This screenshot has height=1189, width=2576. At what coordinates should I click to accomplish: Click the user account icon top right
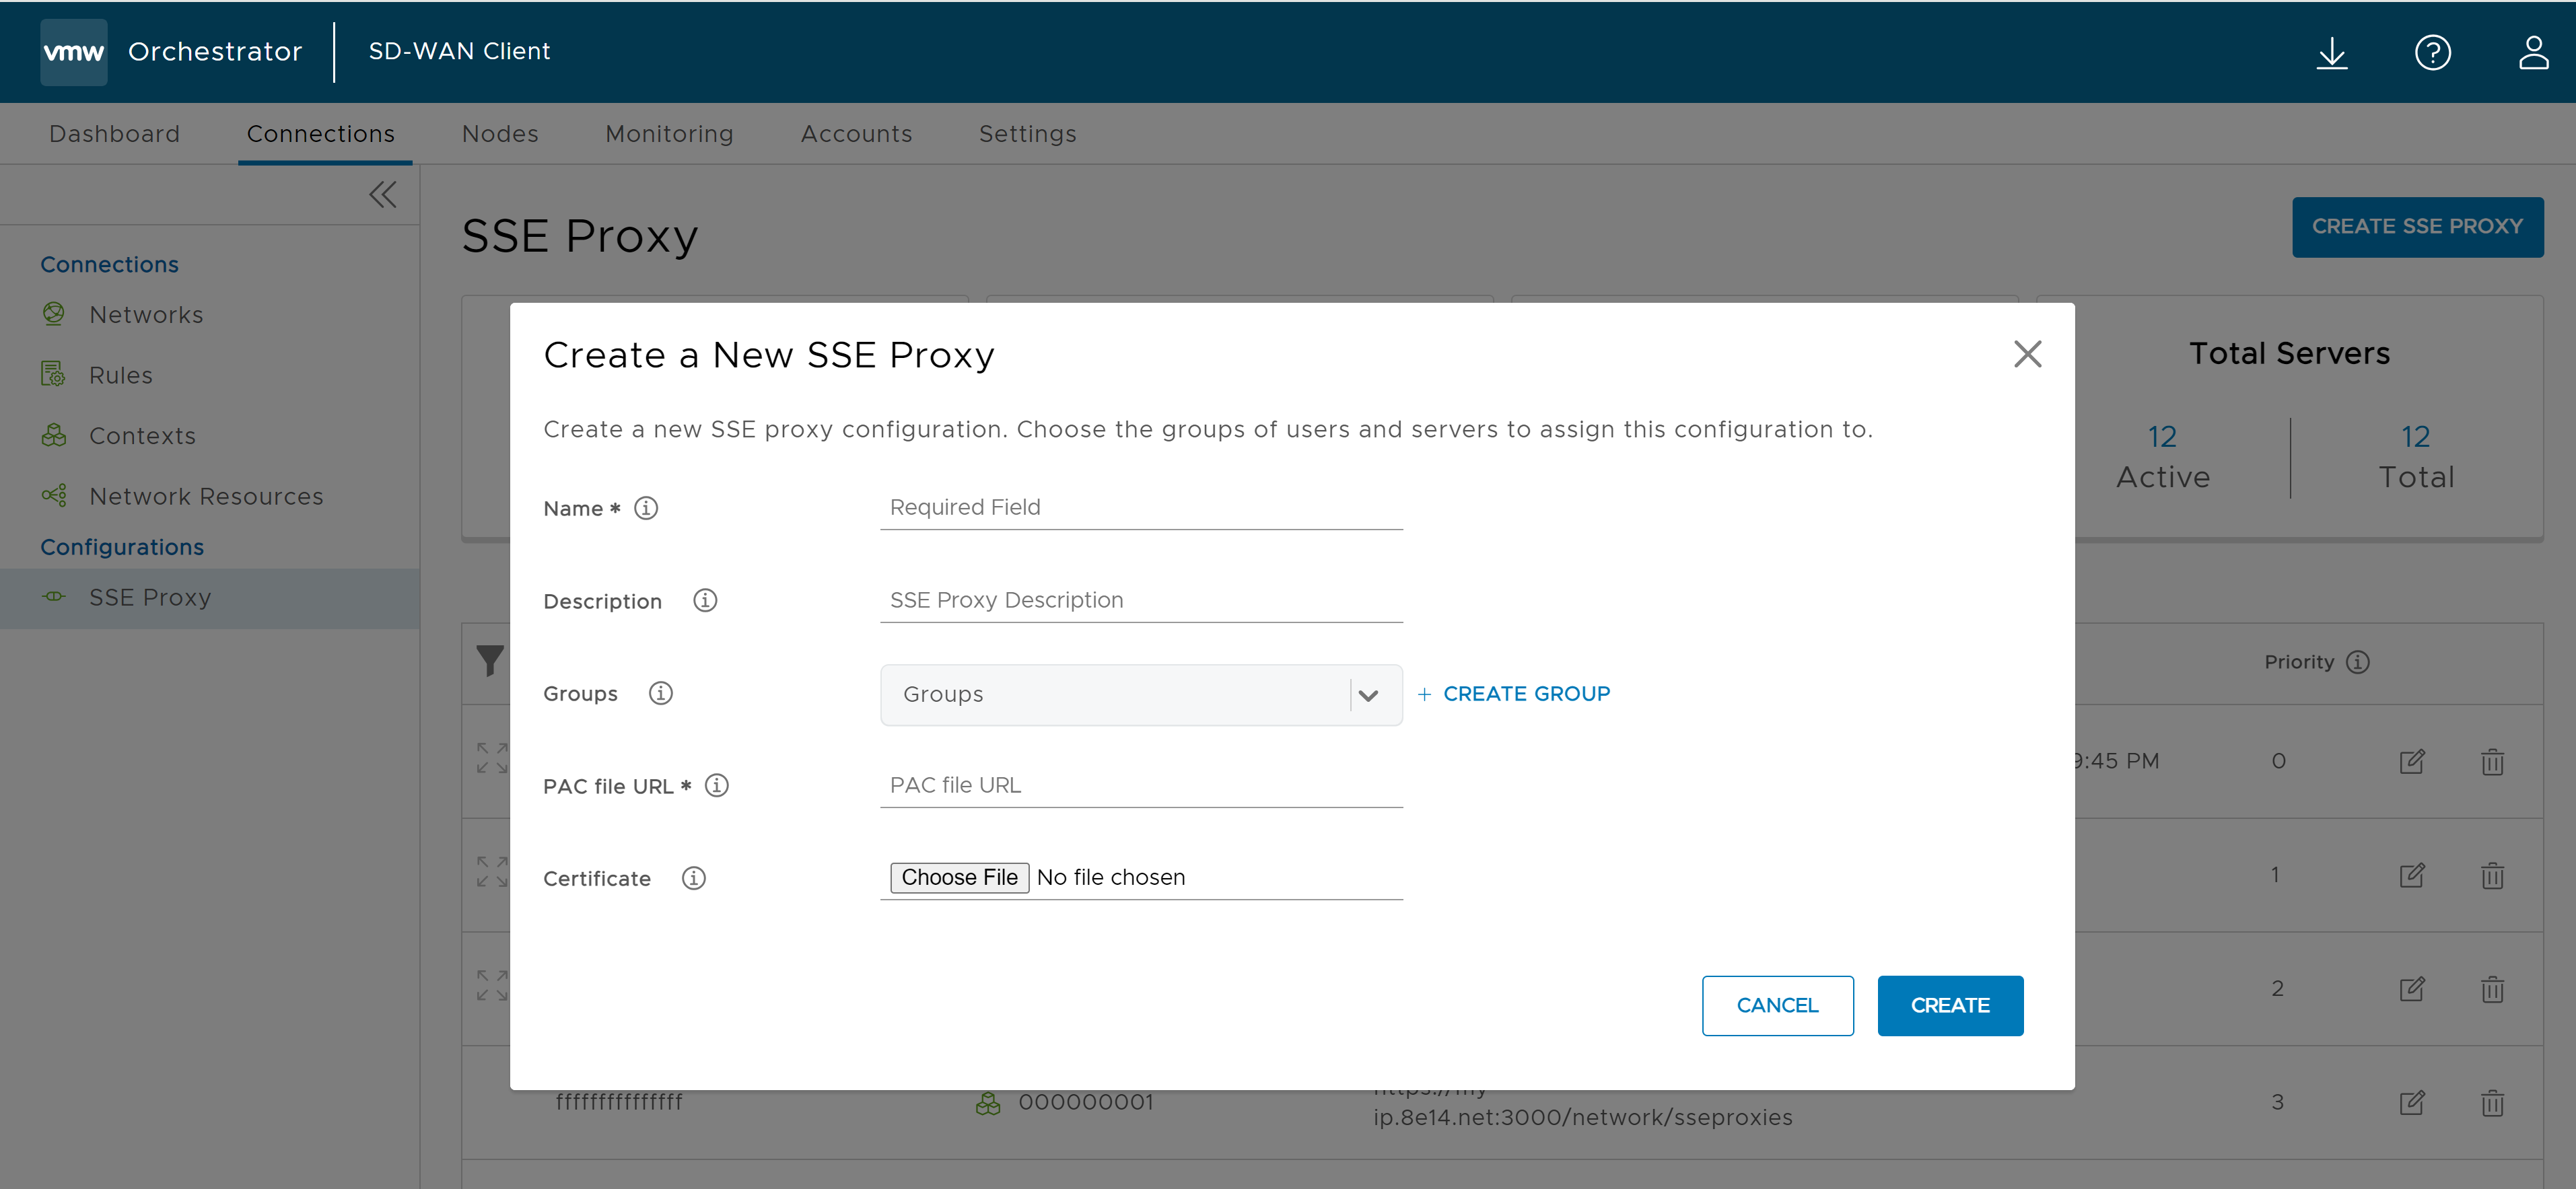2525,51
